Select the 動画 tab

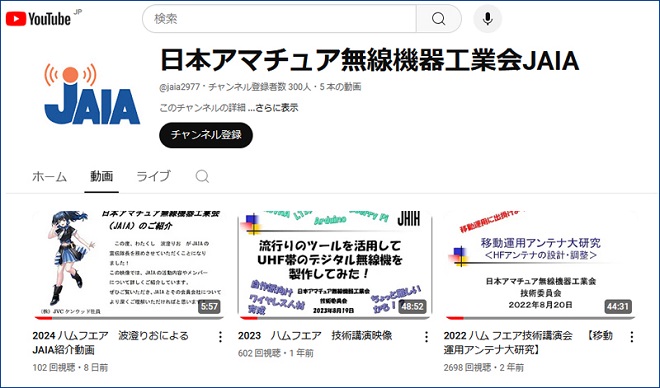click(x=101, y=176)
